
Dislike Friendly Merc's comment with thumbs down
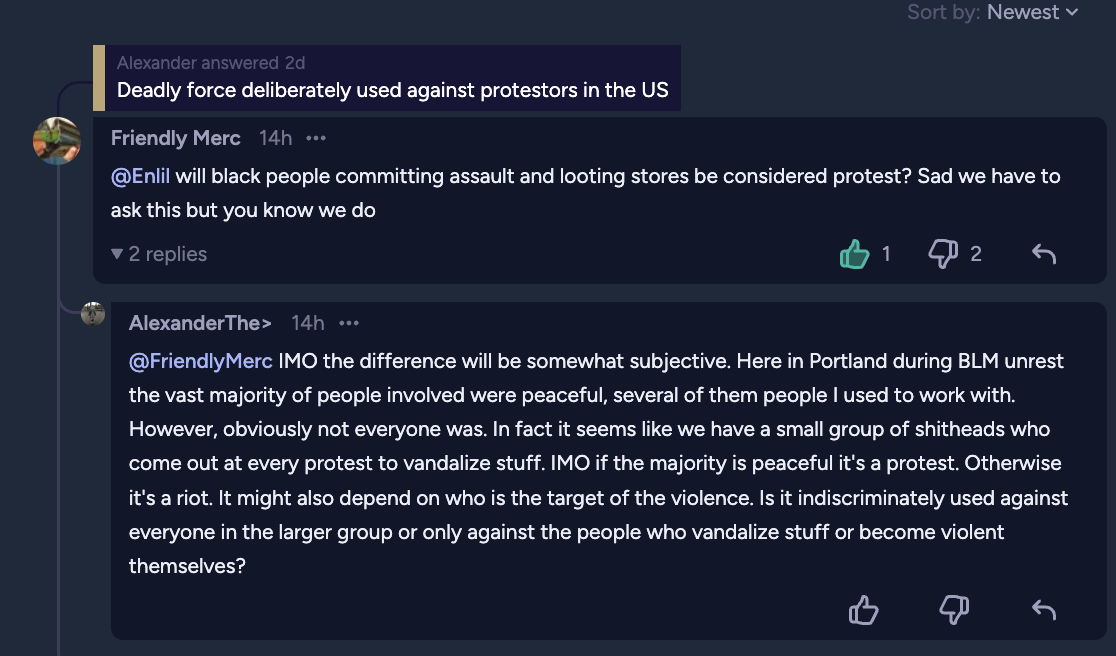[x=944, y=254]
